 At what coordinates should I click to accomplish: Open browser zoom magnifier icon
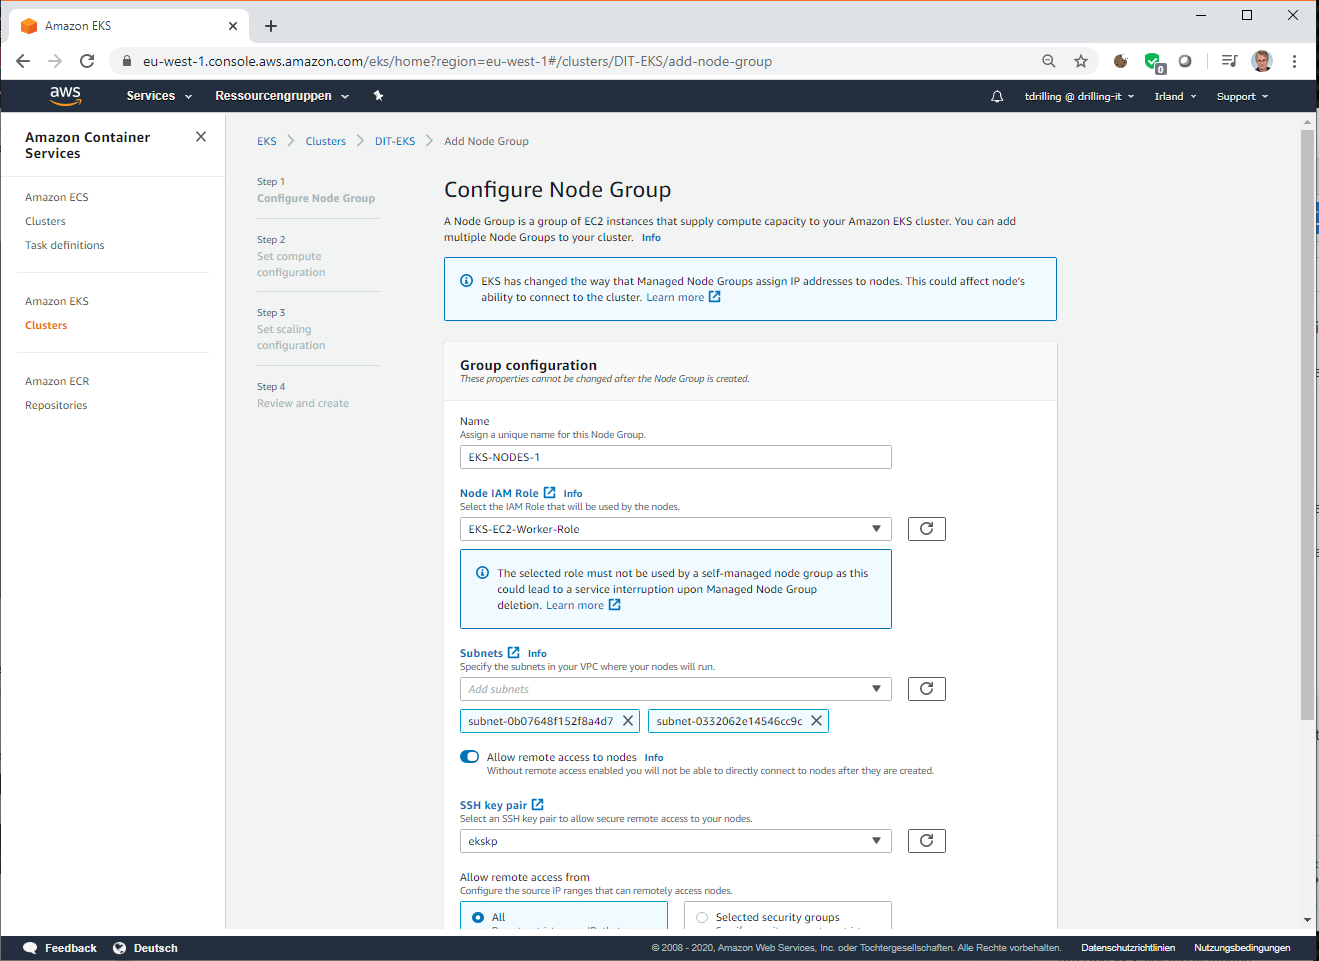1049,61
